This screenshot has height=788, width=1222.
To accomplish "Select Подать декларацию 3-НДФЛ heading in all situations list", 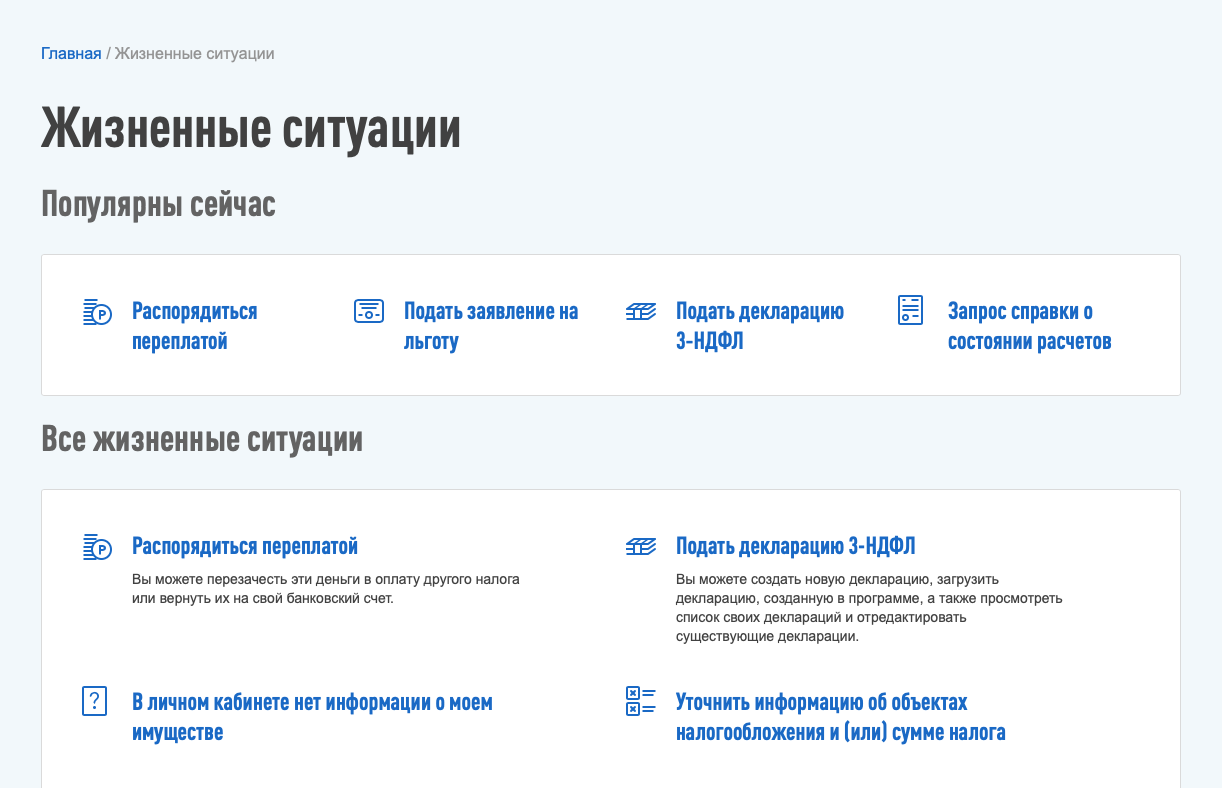I will tap(796, 546).
